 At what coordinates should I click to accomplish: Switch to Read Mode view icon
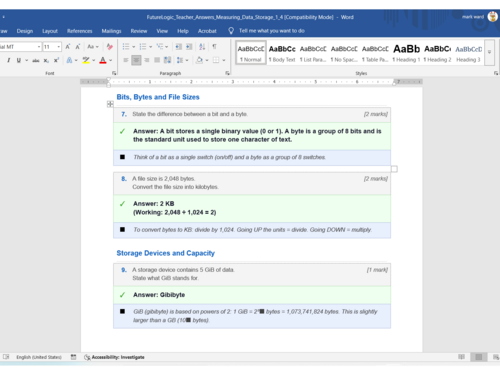(461, 357)
